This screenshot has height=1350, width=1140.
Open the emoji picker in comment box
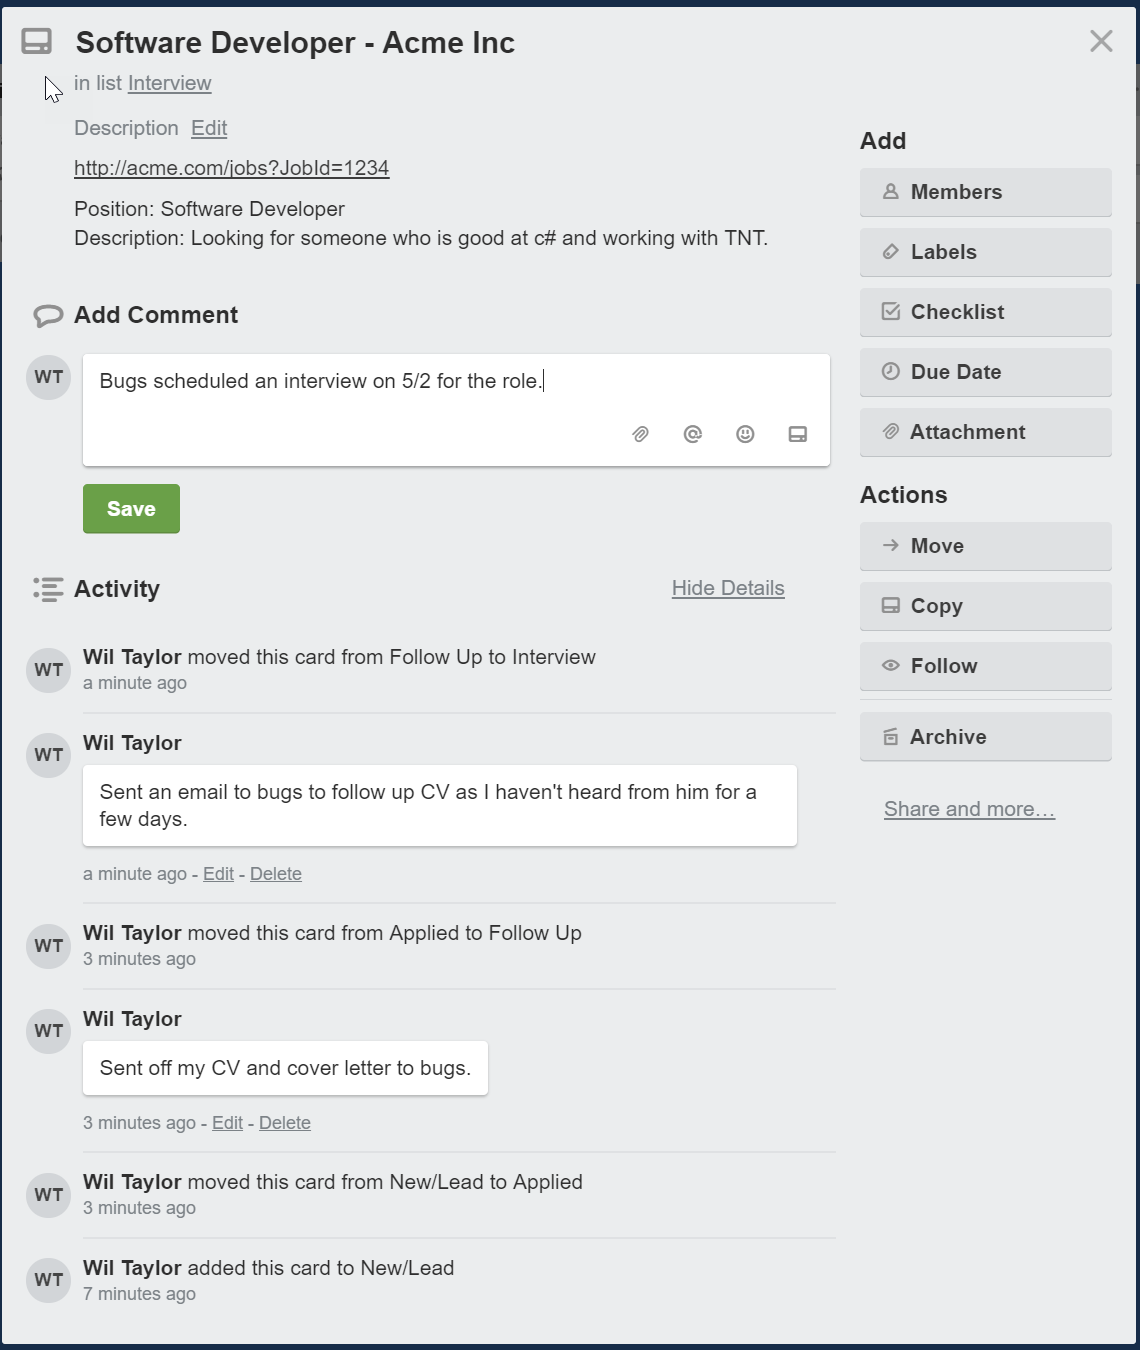coord(745,434)
